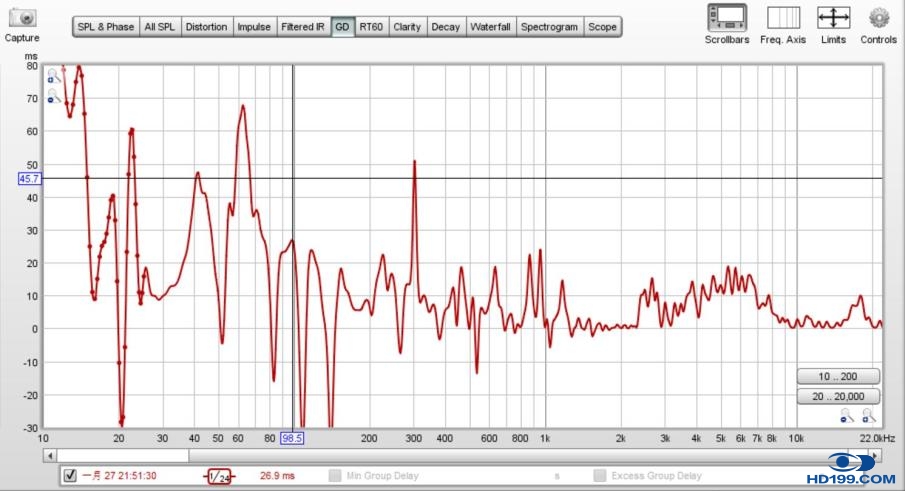Open the RT60 tab

point(371,27)
